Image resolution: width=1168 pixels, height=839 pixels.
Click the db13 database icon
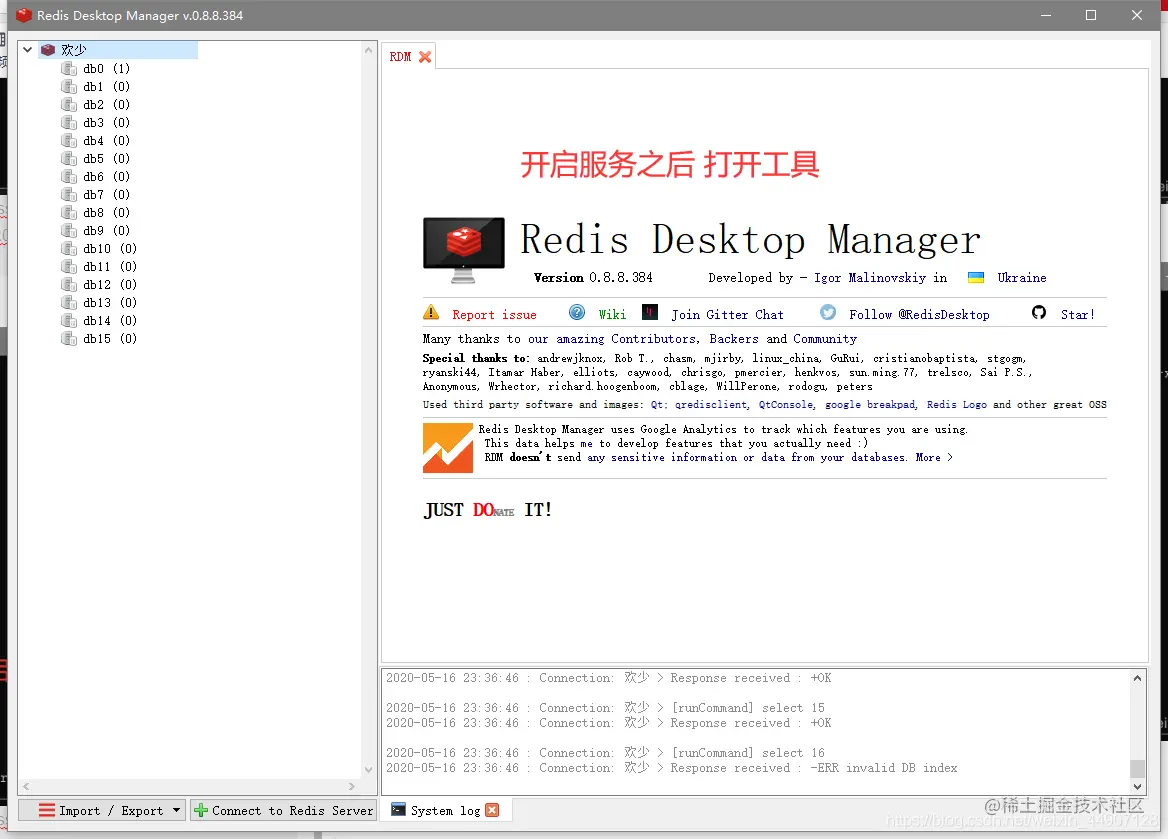coord(69,303)
